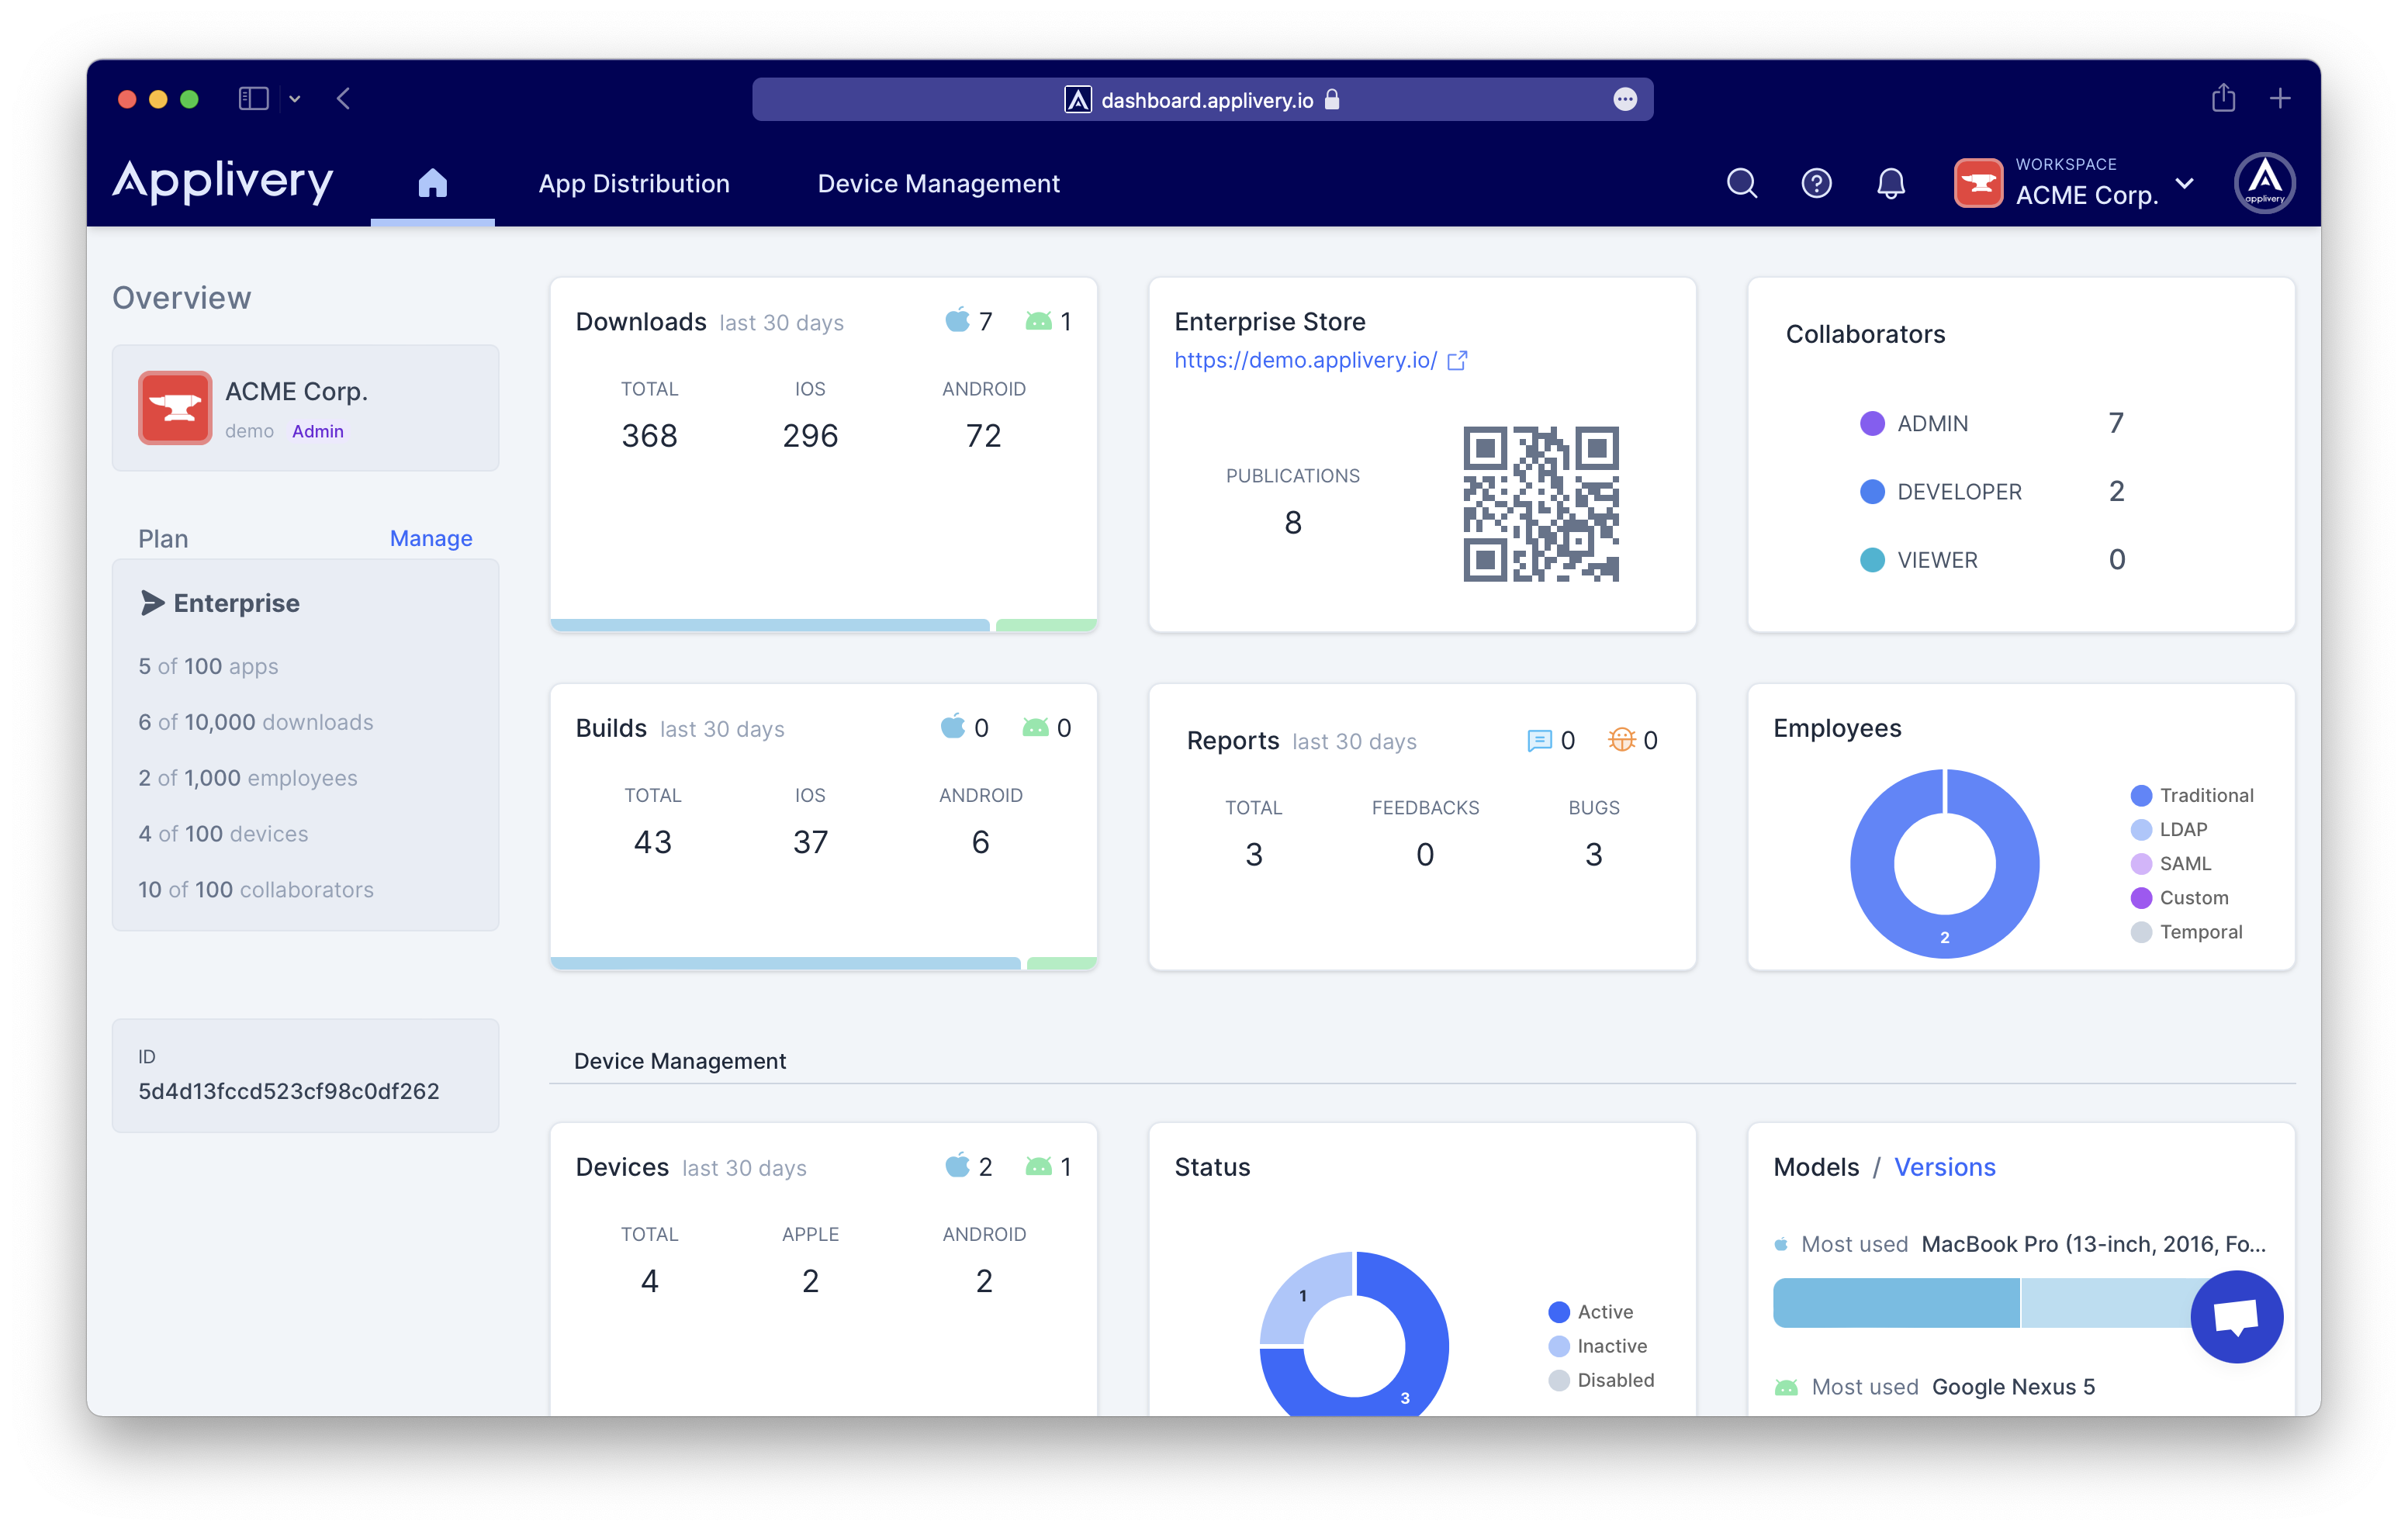Select the Models view label

1815,1167
